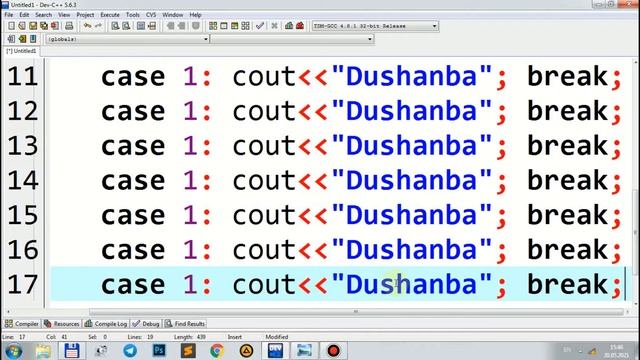Click the delete profiling information icon
Image resolution: width=640 pixels, height=360 pixels.
pyautogui.click(x=300, y=26)
